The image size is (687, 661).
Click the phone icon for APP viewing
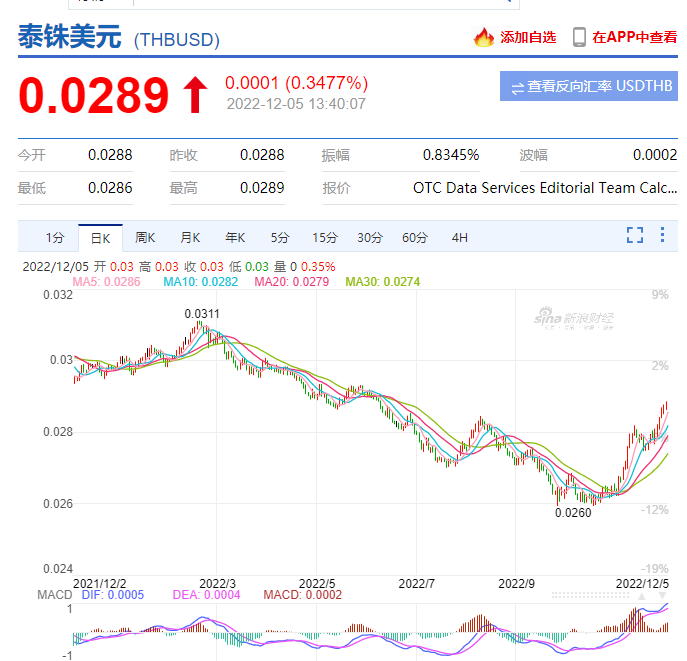pos(579,38)
